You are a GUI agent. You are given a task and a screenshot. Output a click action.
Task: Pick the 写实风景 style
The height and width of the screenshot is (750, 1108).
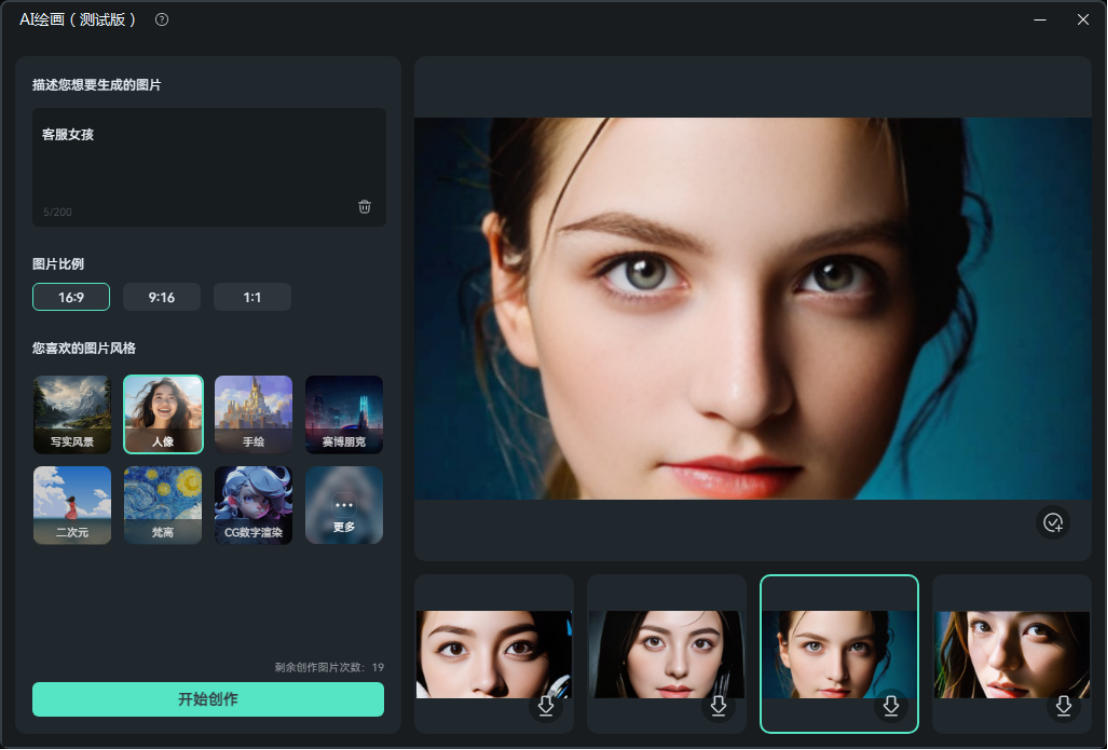pyautogui.click(x=72, y=415)
